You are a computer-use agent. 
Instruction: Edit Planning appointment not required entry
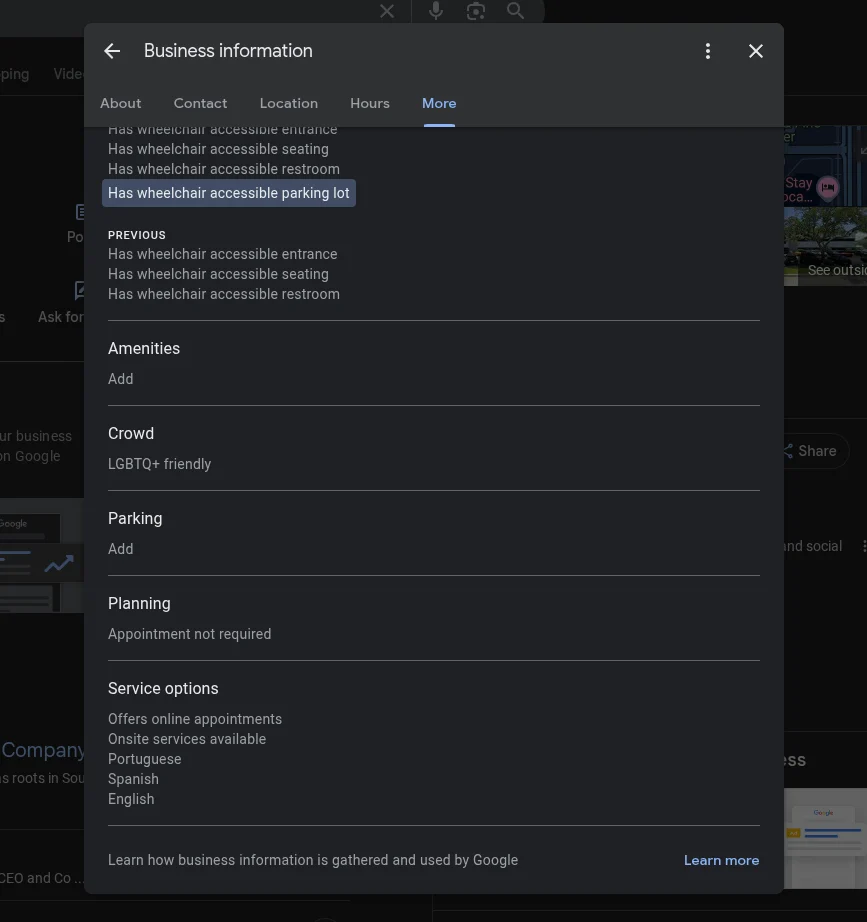pyautogui.click(x=190, y=634)
